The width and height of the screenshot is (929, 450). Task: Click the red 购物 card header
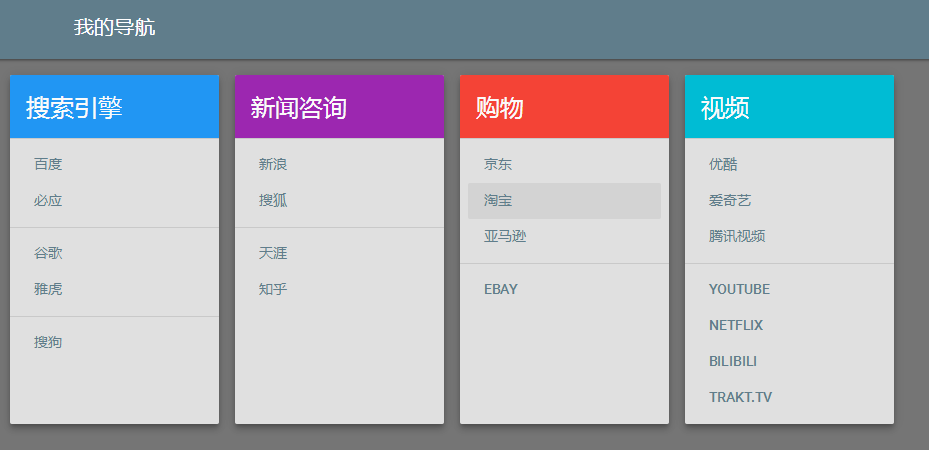click(565, 107)
